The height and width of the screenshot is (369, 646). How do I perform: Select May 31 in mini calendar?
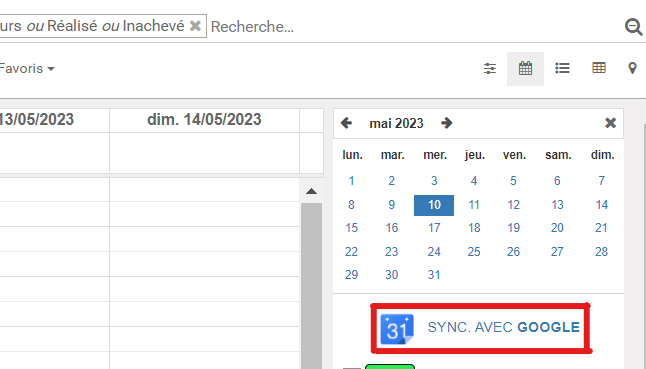click(434, 275)
